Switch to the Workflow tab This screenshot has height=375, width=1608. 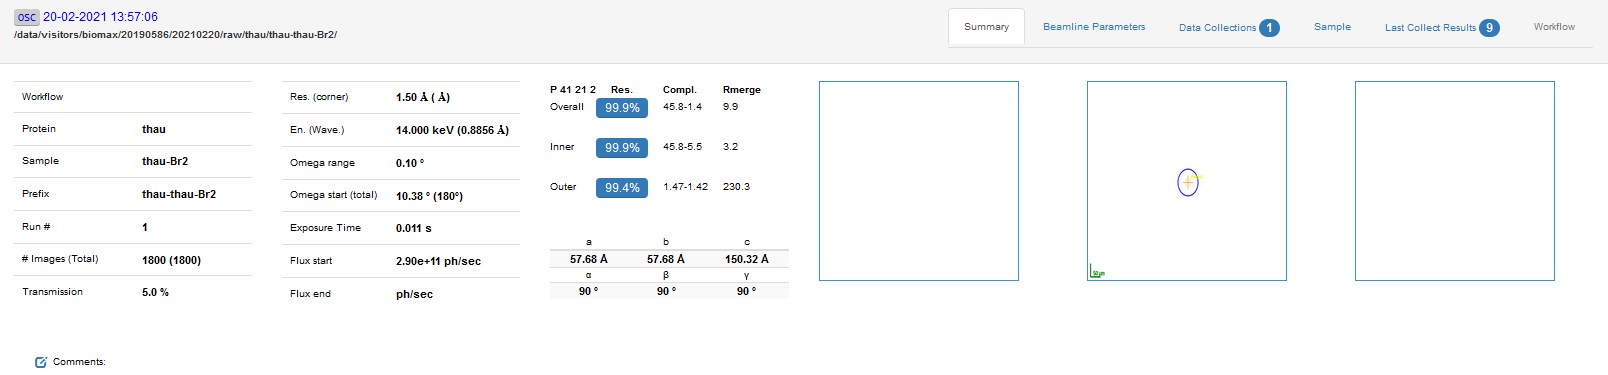click(1554, 27)
